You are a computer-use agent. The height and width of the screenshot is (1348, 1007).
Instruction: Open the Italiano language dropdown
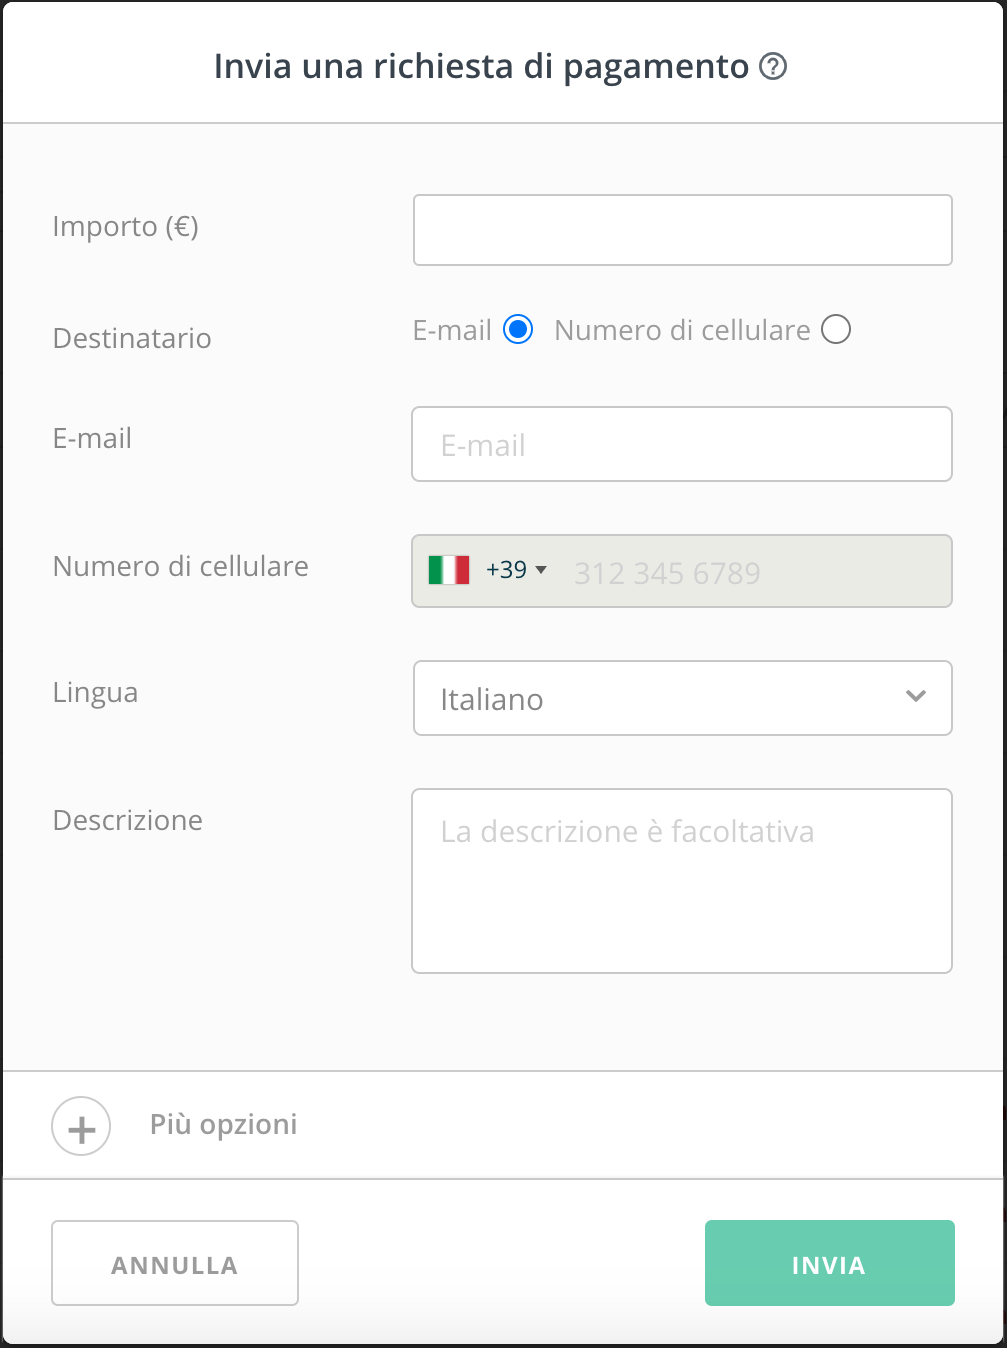point(683,698)
